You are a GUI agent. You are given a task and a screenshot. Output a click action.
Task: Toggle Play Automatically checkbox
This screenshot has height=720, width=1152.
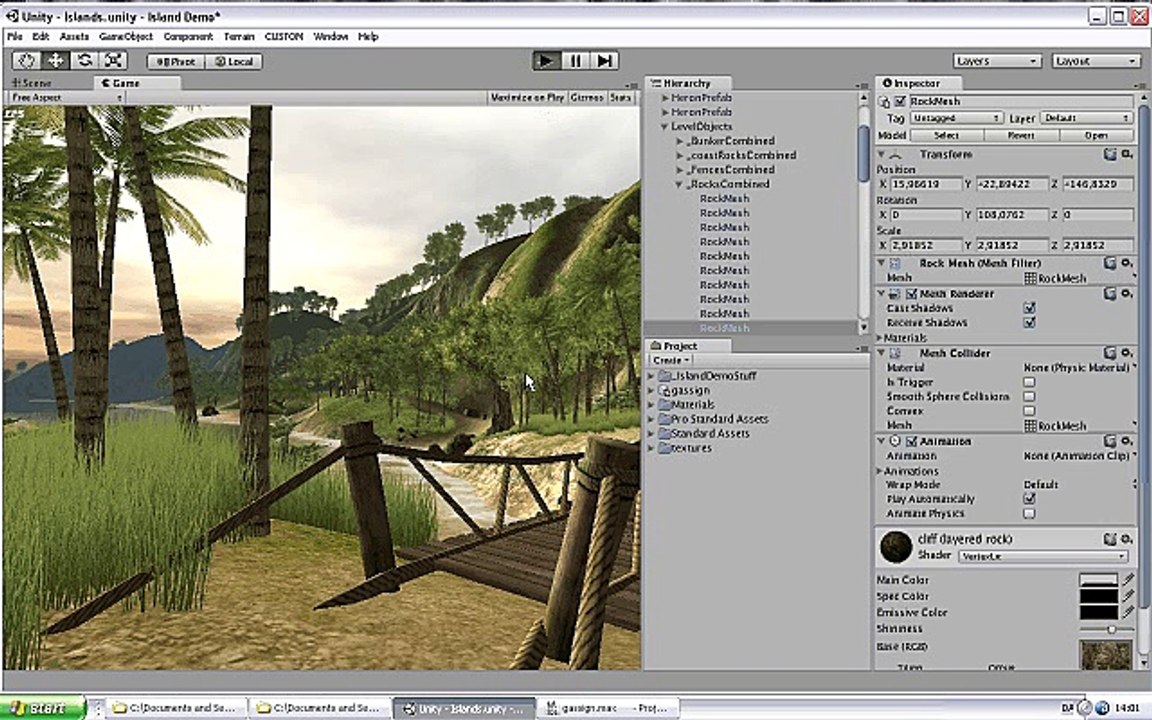pos(1029,499)
